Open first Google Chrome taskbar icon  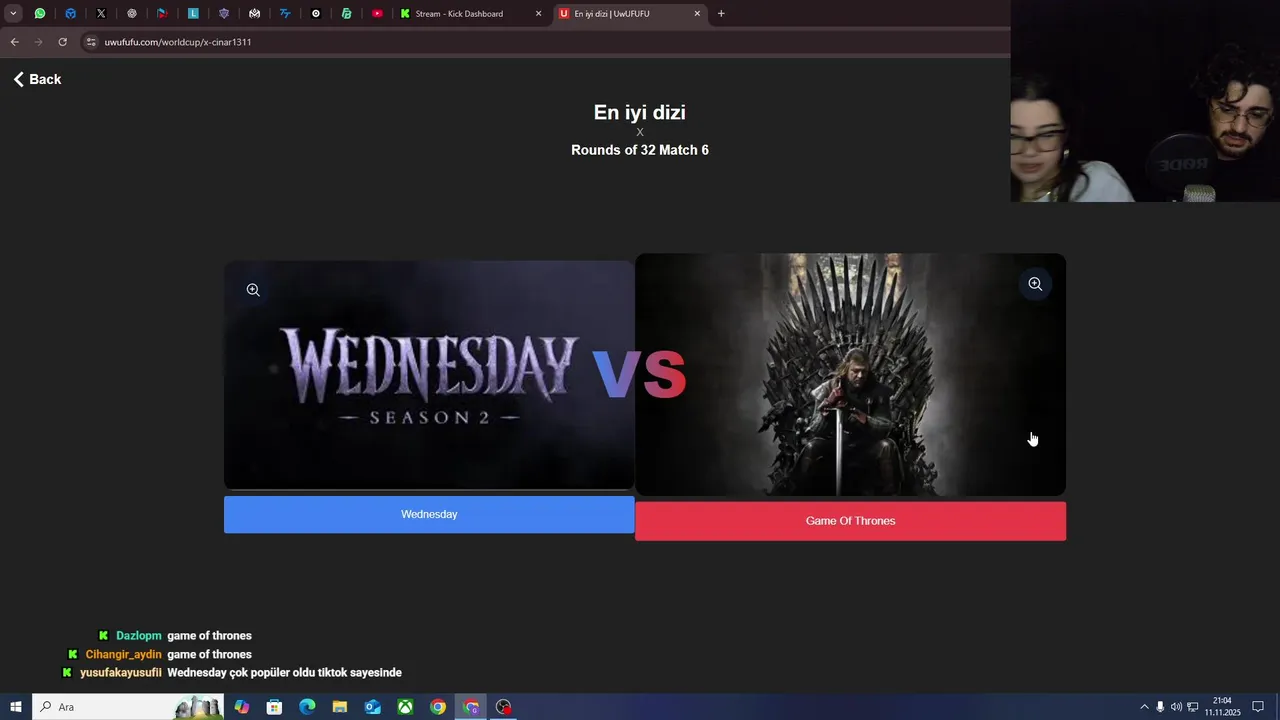pyautogui.click(x=438, y=707)
